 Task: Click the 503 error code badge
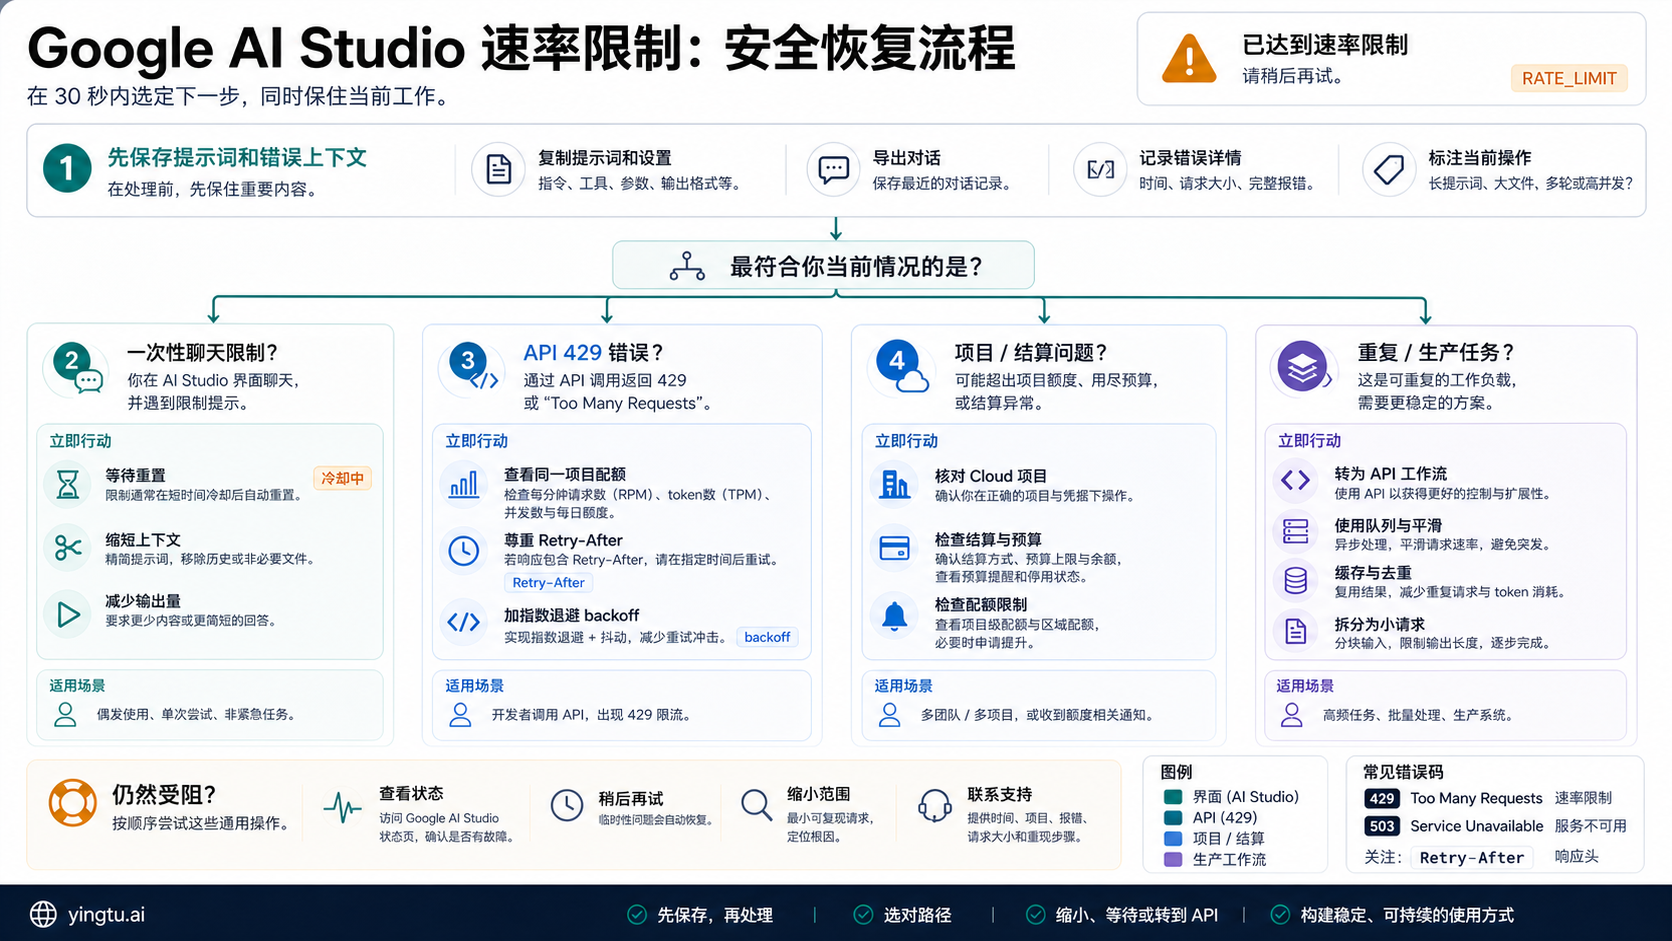pos(1382,826)
